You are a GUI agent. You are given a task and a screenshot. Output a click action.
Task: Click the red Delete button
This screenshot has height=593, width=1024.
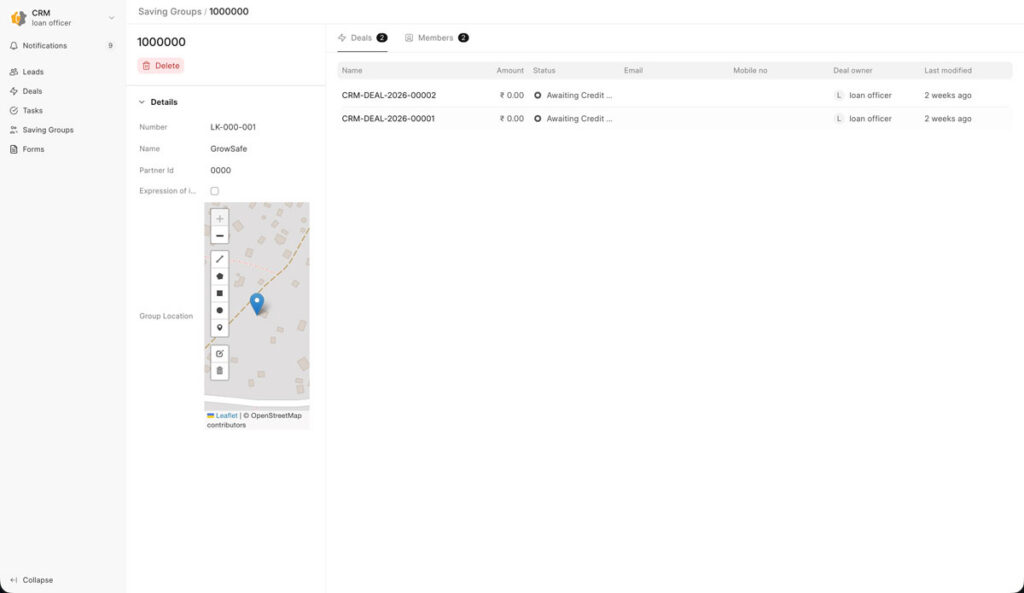click(161, 65)
